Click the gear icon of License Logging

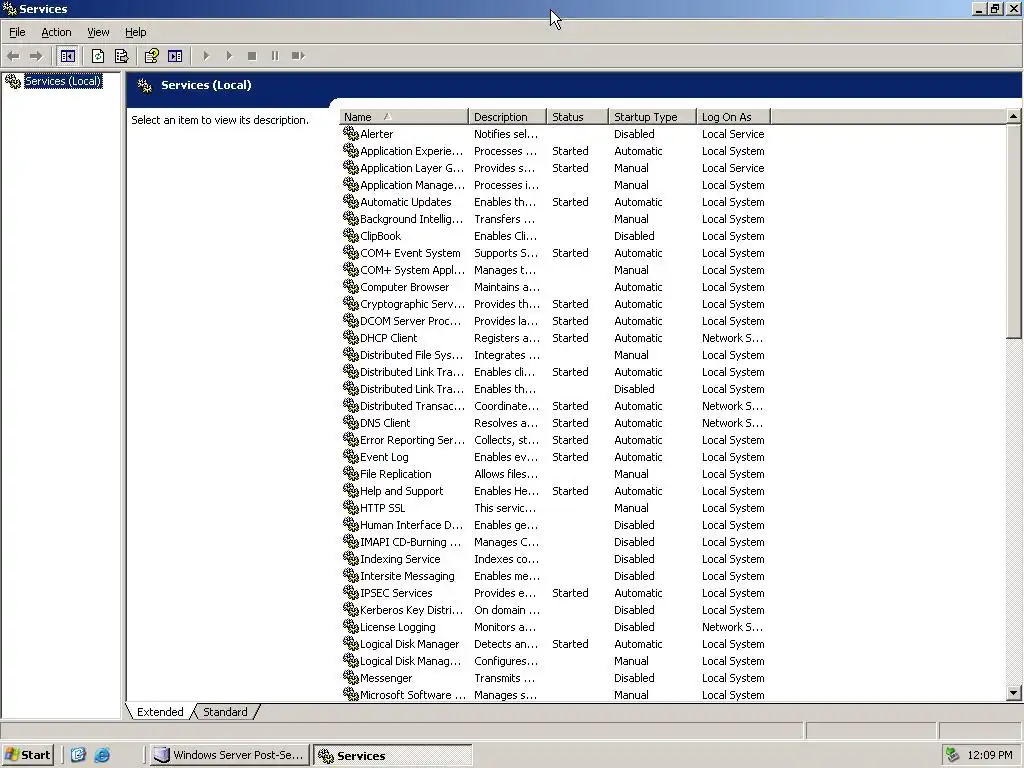(x=351, y=626)
